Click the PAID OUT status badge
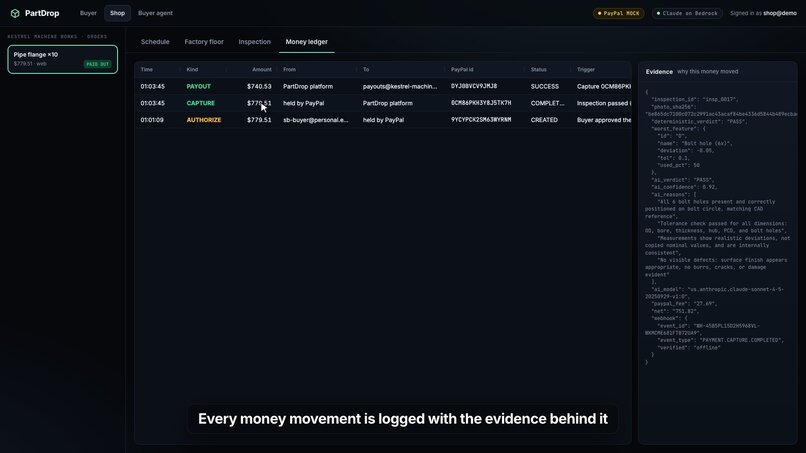The height and width of the screenshot is (453, 806). point(97,64)
